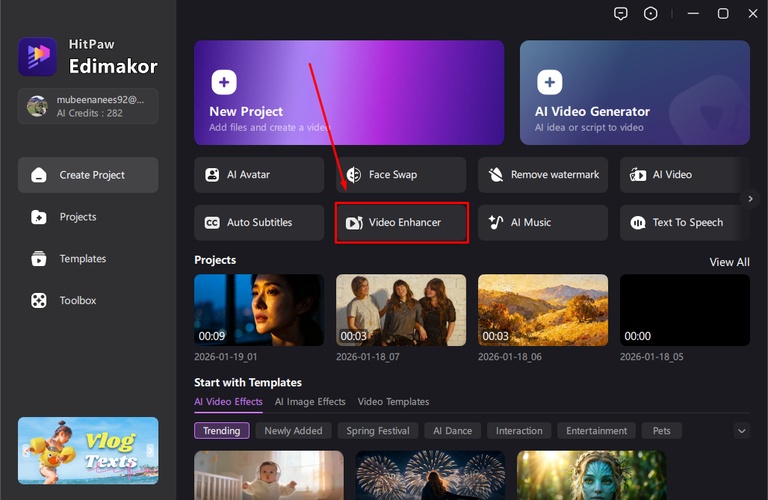Viewport: 768px width, 500px height.
Task: Click the Remove watermark icon
Action: [496, 175]
